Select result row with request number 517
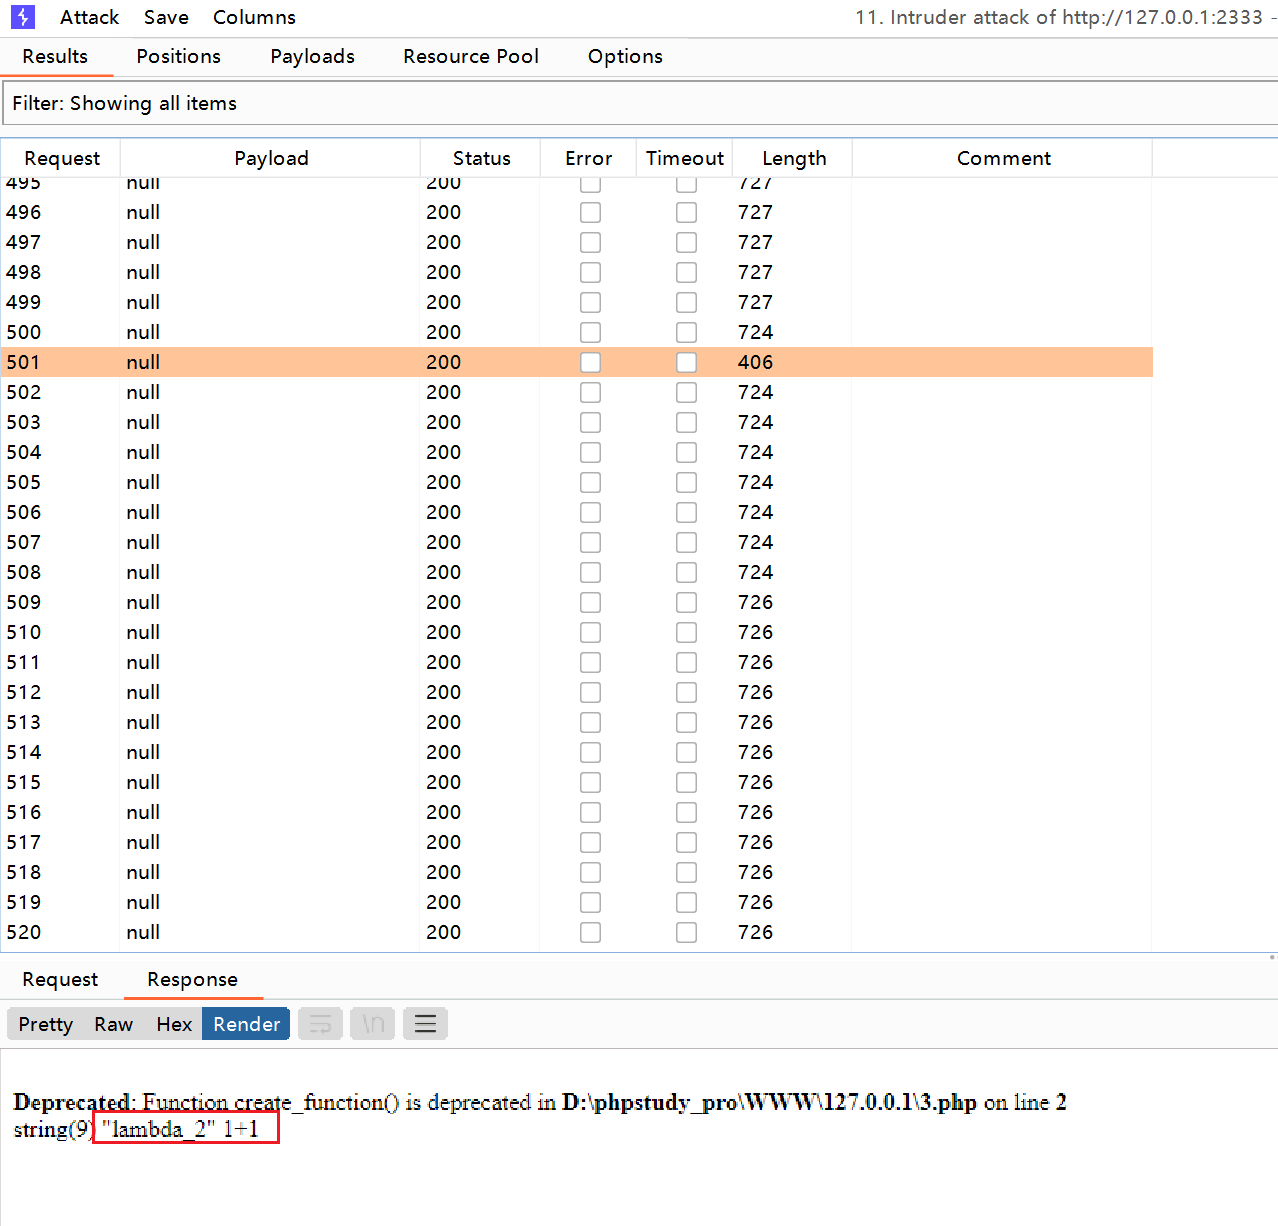 [576, 842]
